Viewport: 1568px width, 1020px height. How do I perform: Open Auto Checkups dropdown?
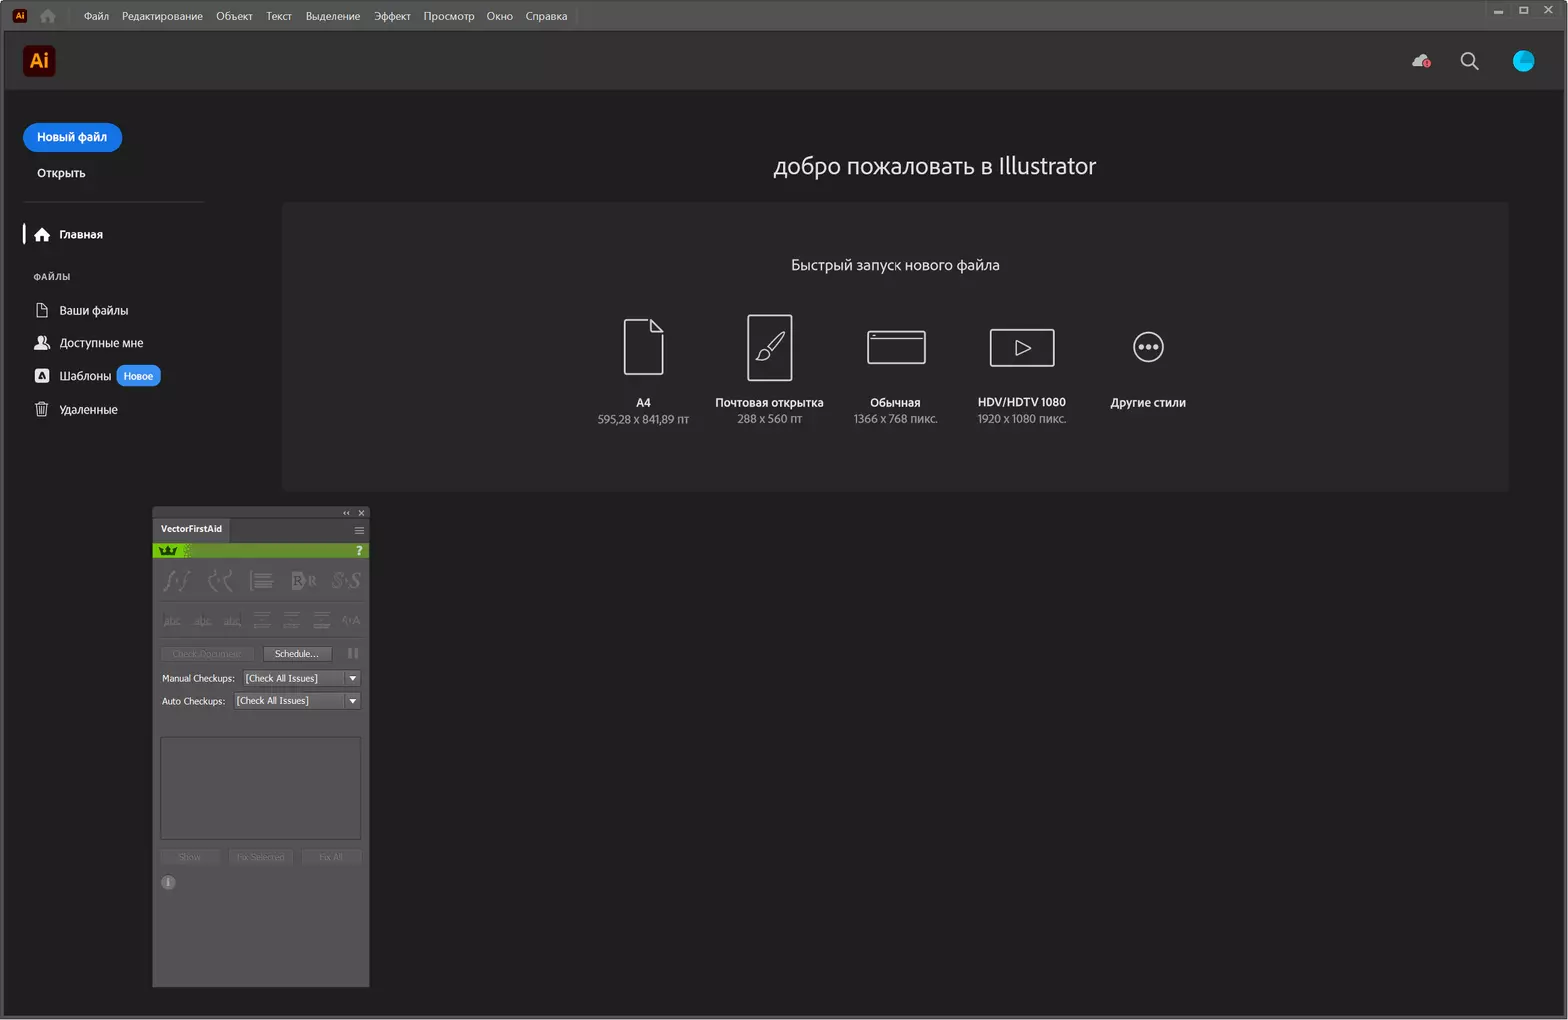coord(297,701)
